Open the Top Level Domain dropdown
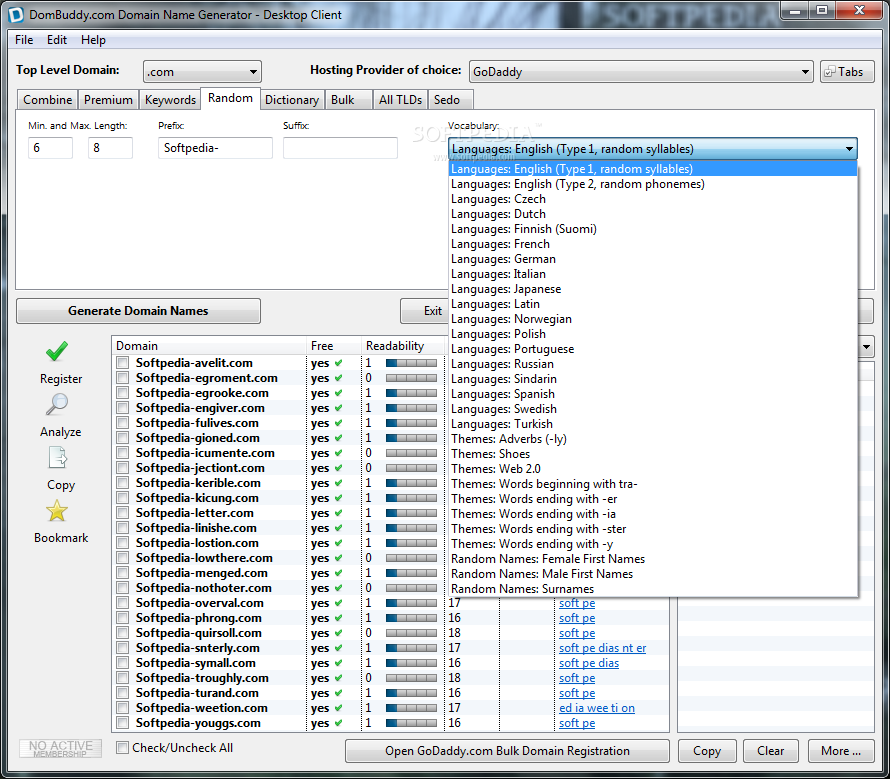The image size is (890, 779). 202,72
